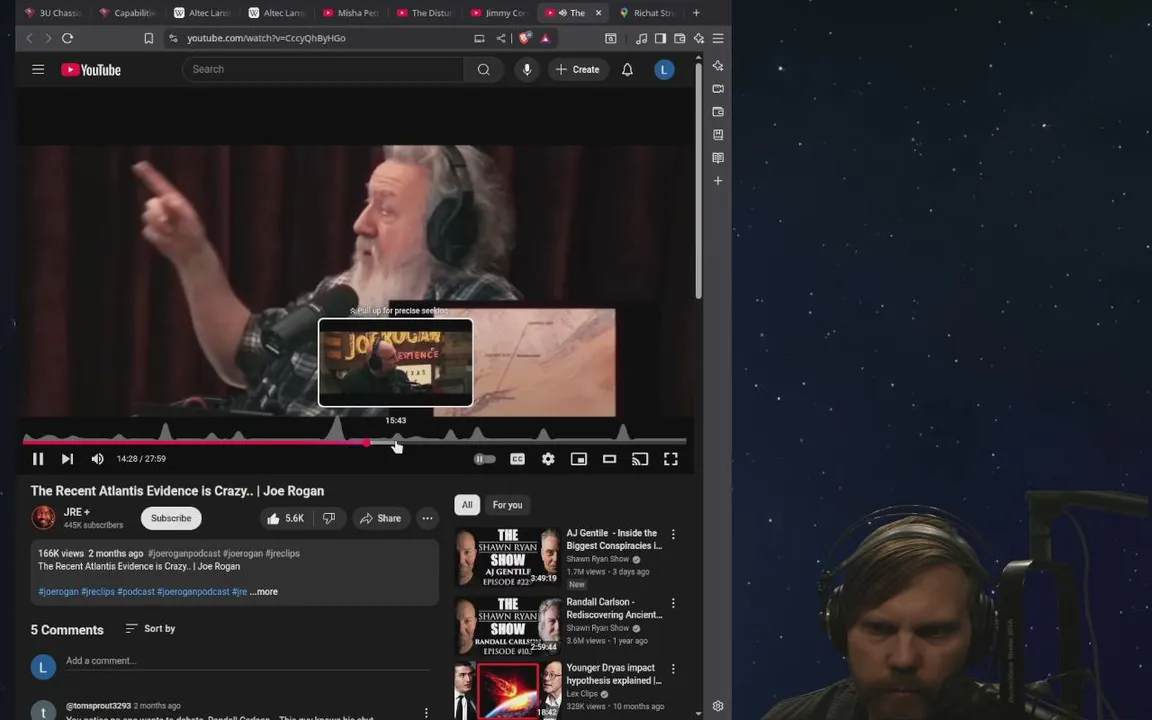Viewport: 1152px width, 720px height.
Task: Cast video with Play on TV icon
Action: coord(640,459)
